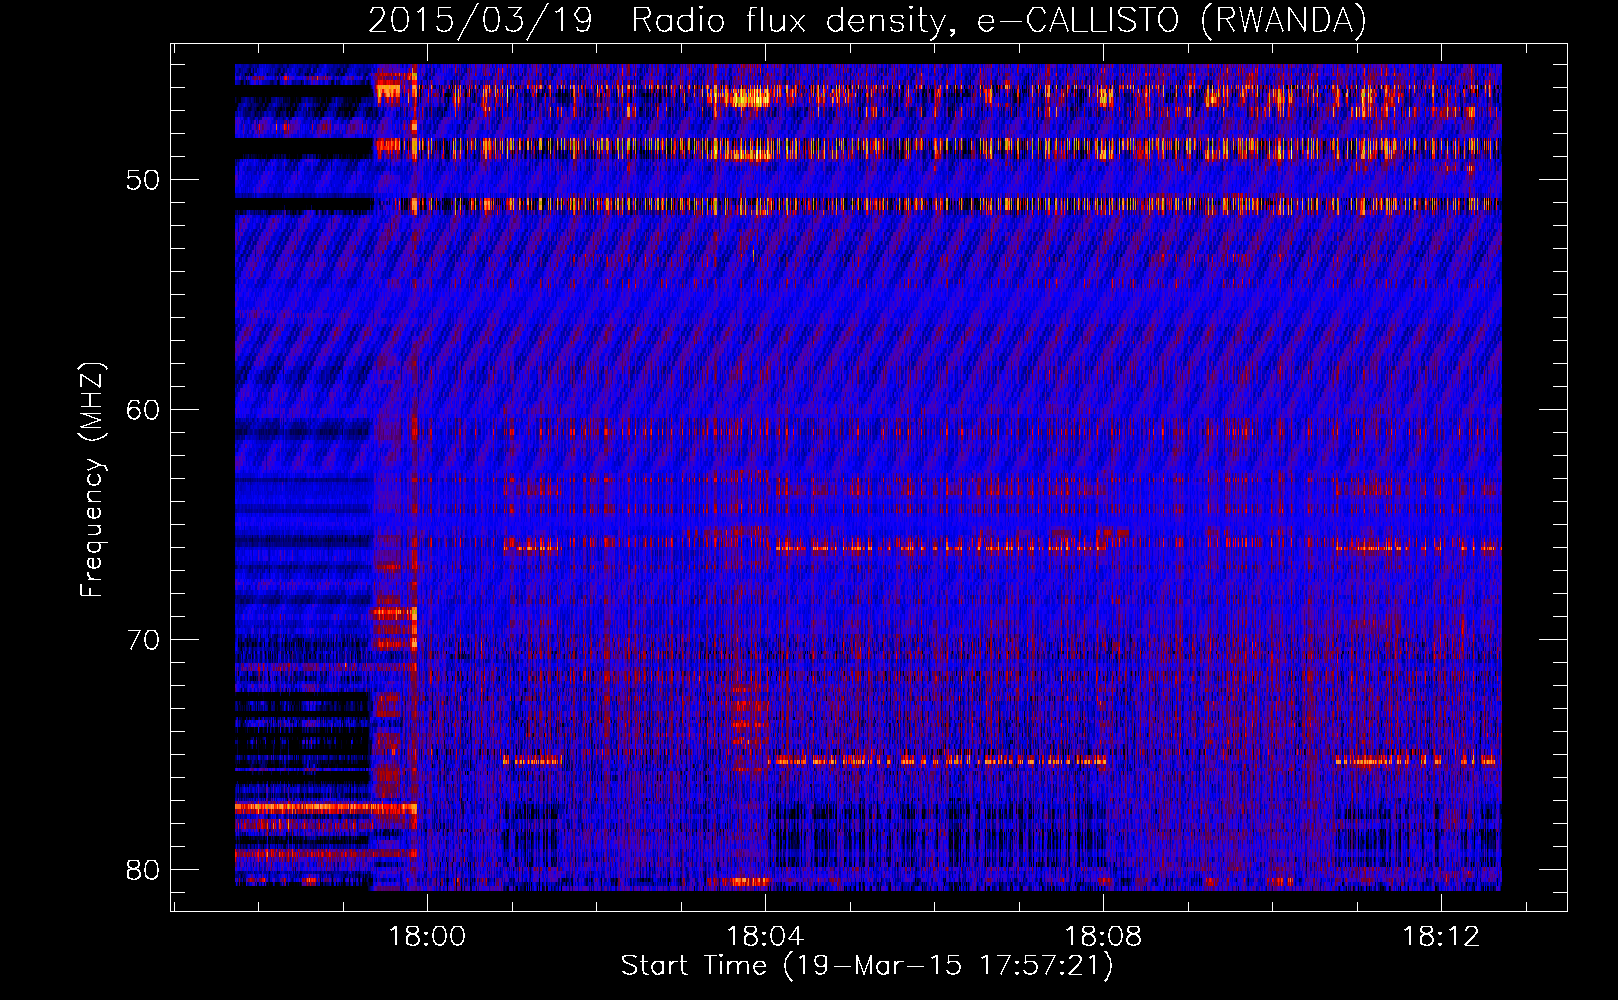The height and width of the screenshot is (1000, 1618).
Task: Click the 70 frequency tick label
Action: point(143,640)
